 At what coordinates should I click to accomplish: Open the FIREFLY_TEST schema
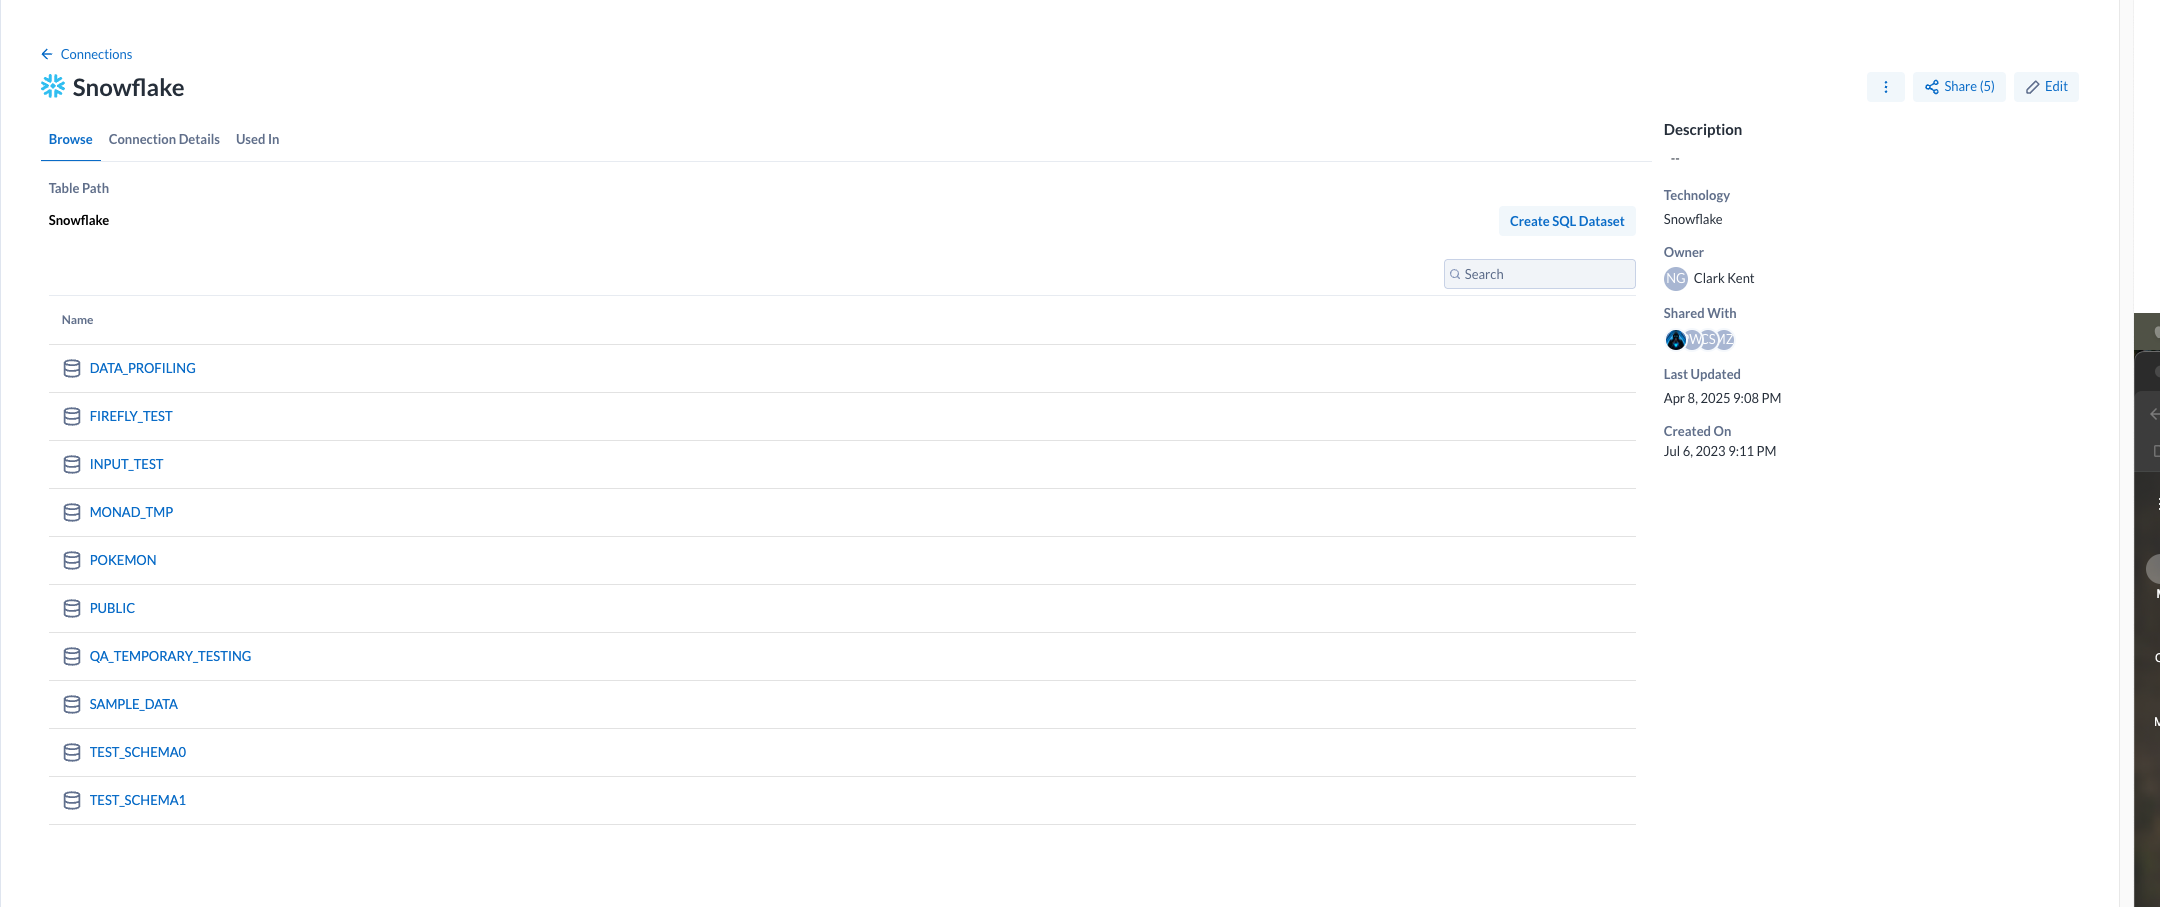click(x=131, y=417)
